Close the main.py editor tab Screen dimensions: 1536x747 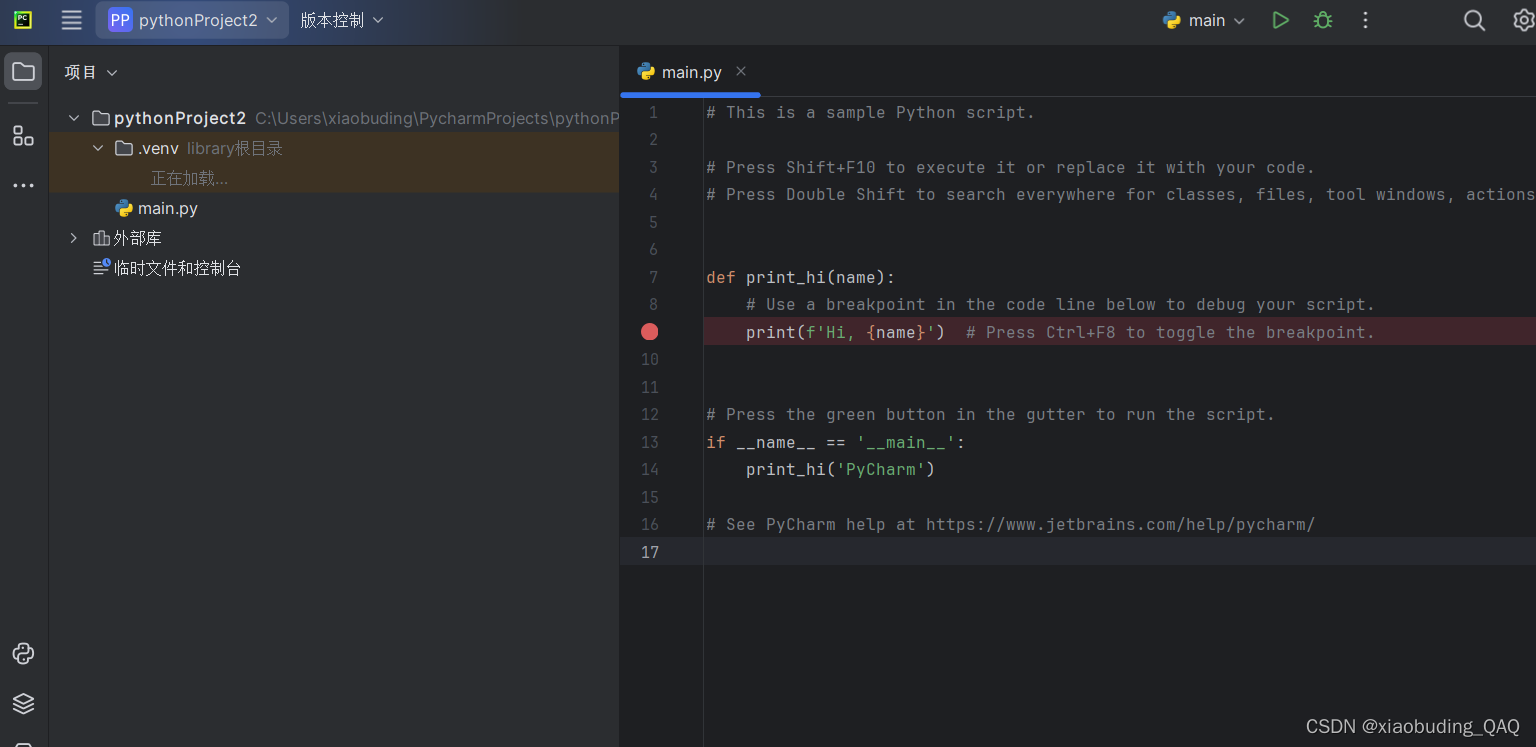point(741,71)
